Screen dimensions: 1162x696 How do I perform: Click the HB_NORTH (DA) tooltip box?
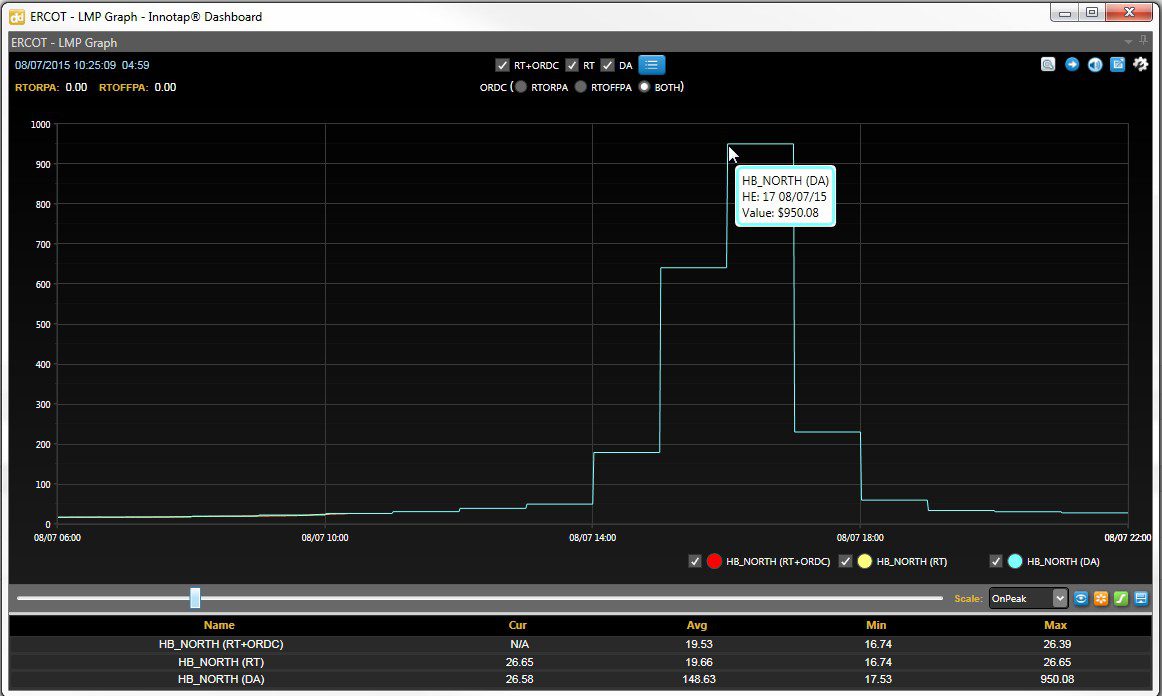pos(785,196)
